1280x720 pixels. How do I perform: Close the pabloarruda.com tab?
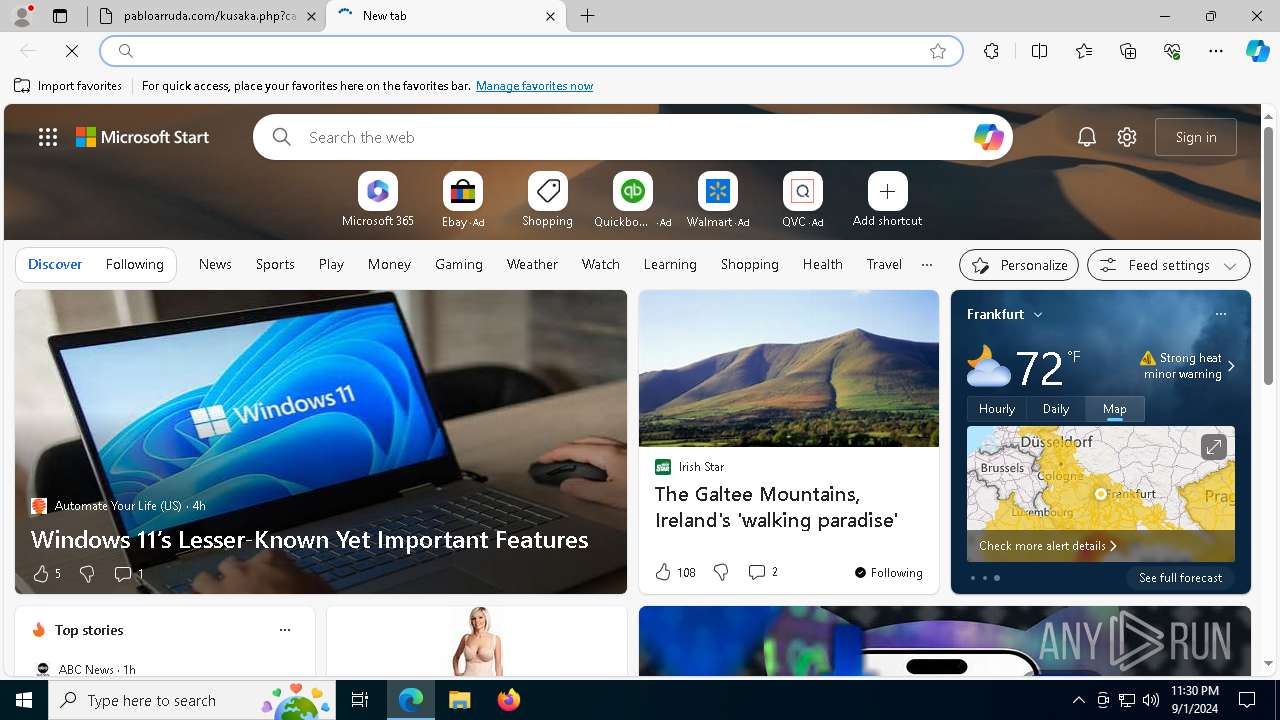pyautogui.click(x=311, y=16)
